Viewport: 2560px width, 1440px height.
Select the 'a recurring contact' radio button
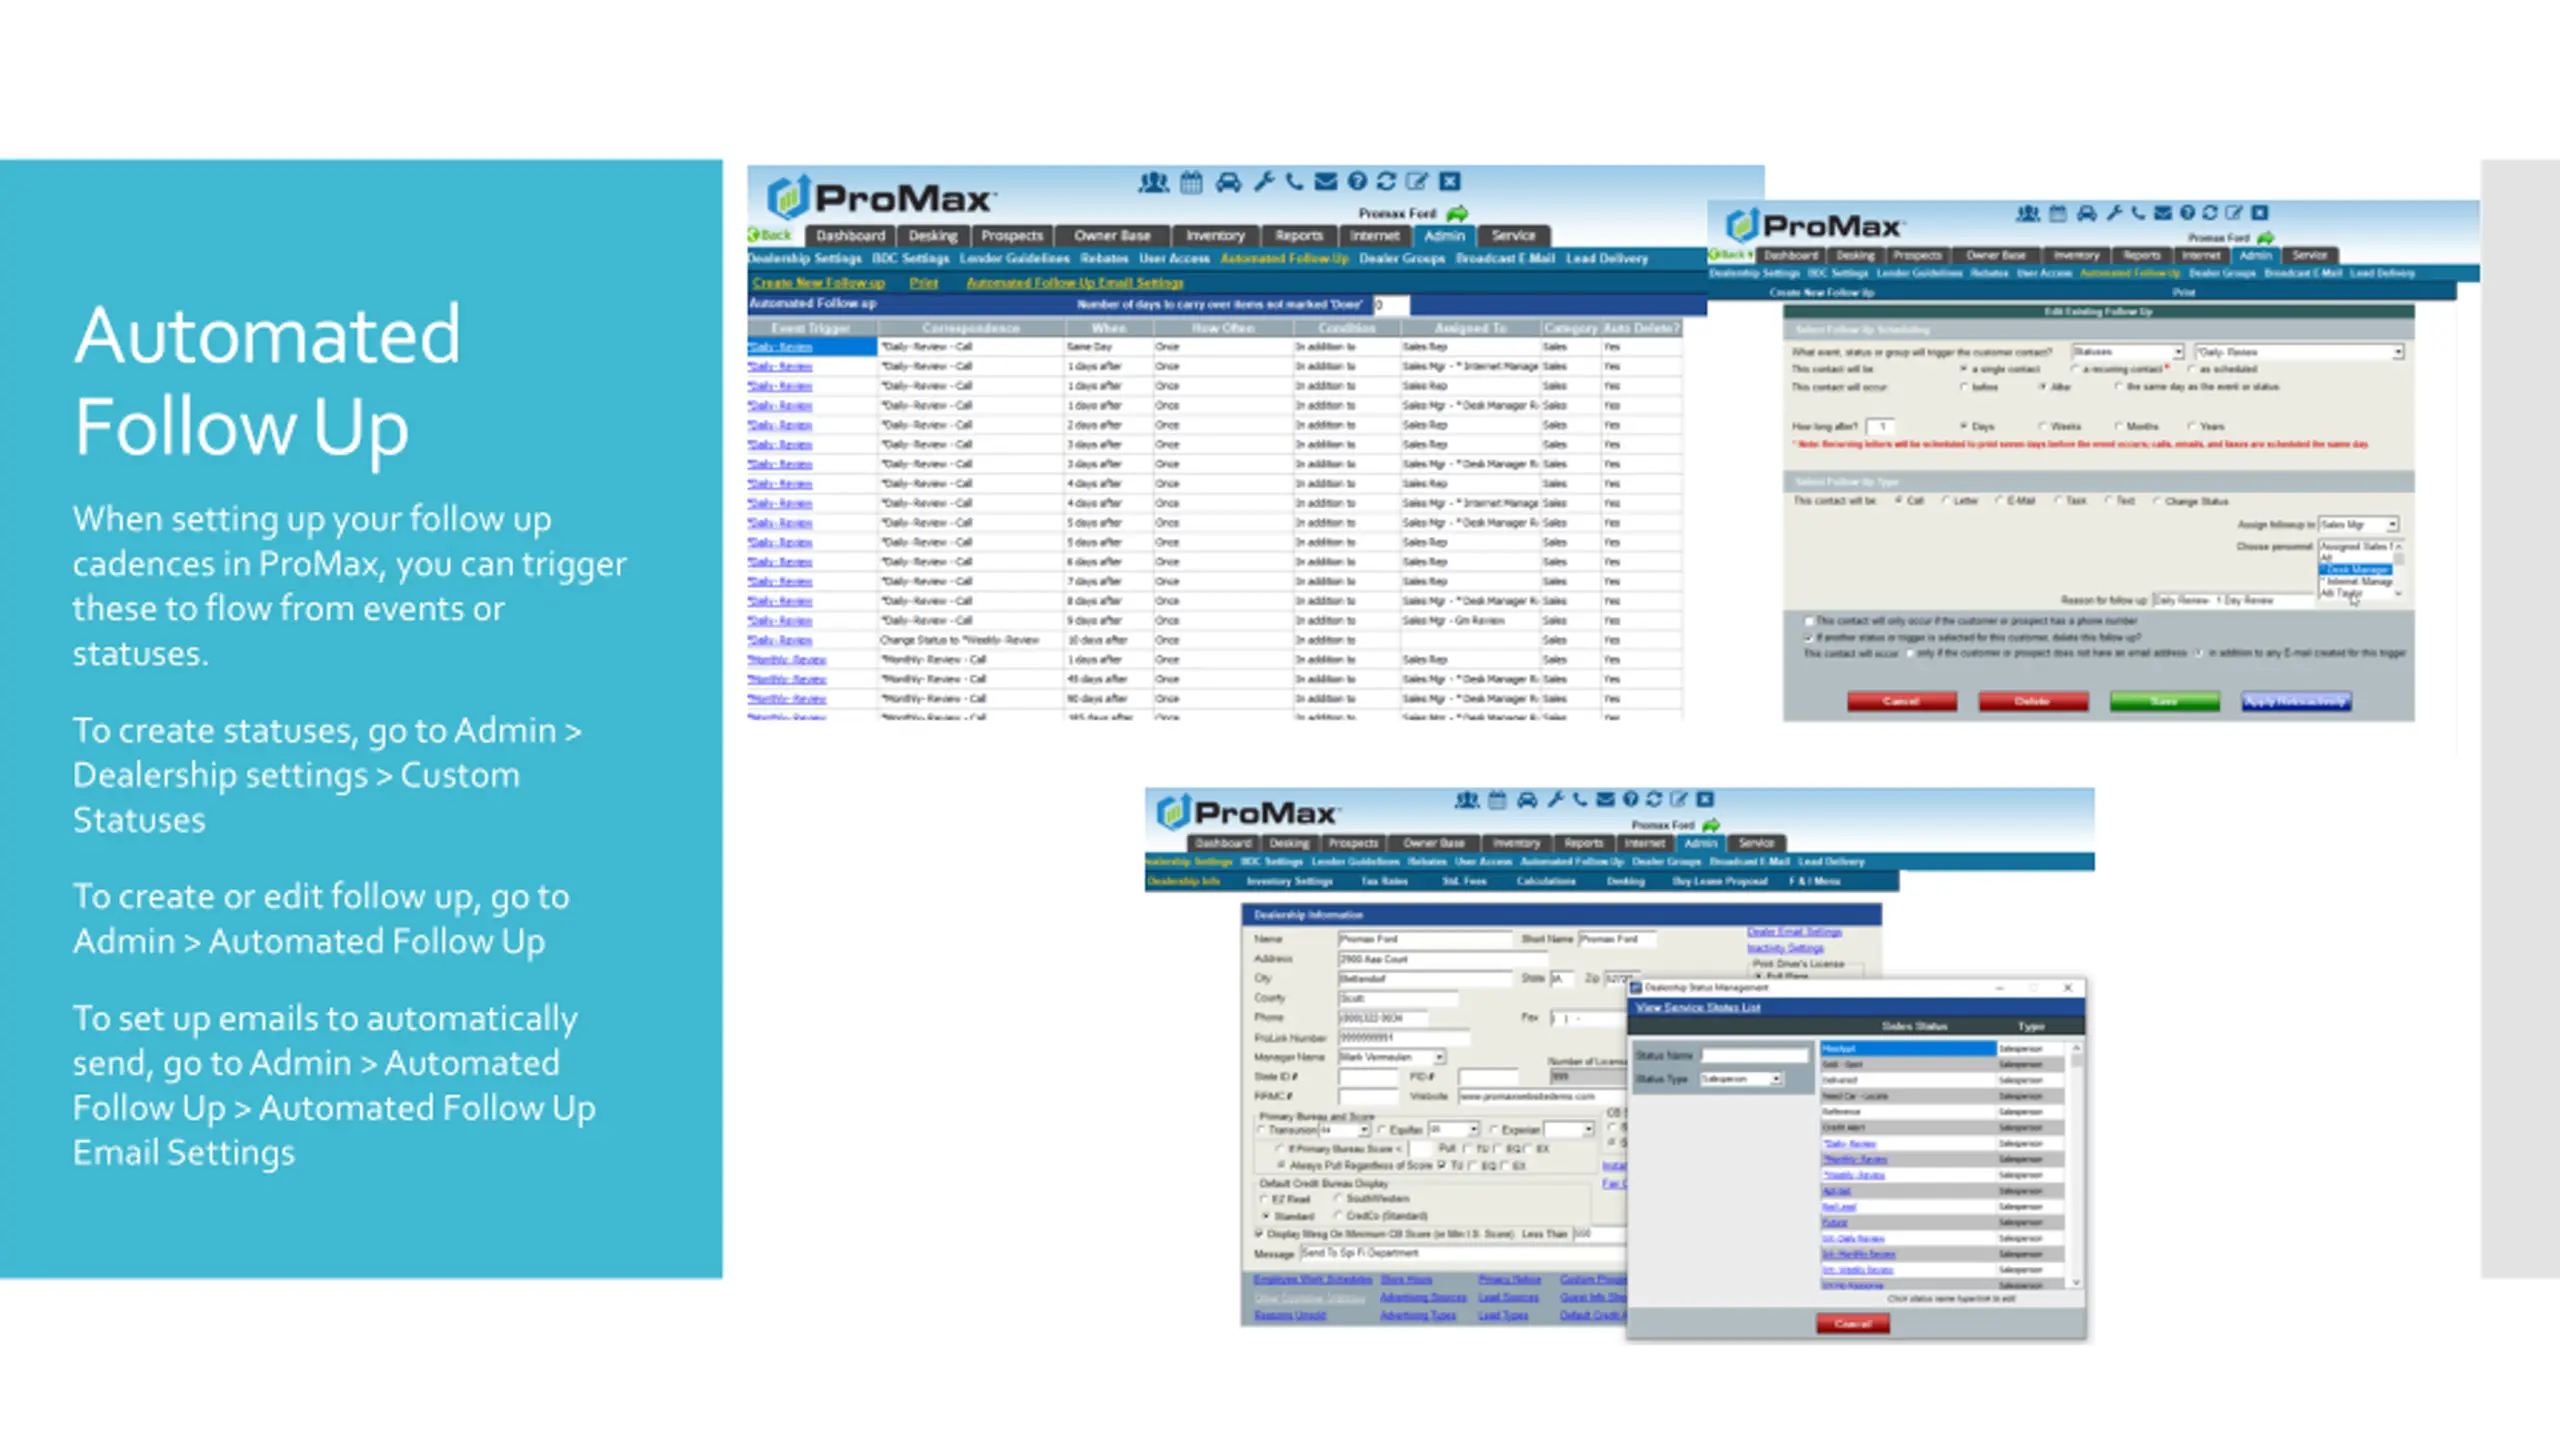[x=2076, y=369]
